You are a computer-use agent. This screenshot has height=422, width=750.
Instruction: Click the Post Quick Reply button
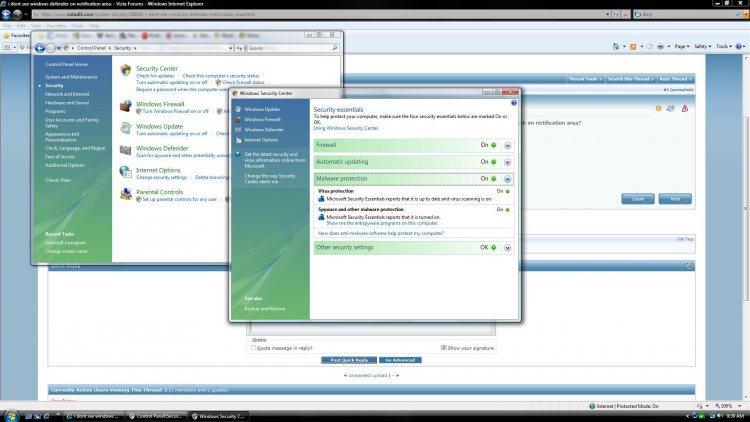pyautogui.click(x=349, y=360)
